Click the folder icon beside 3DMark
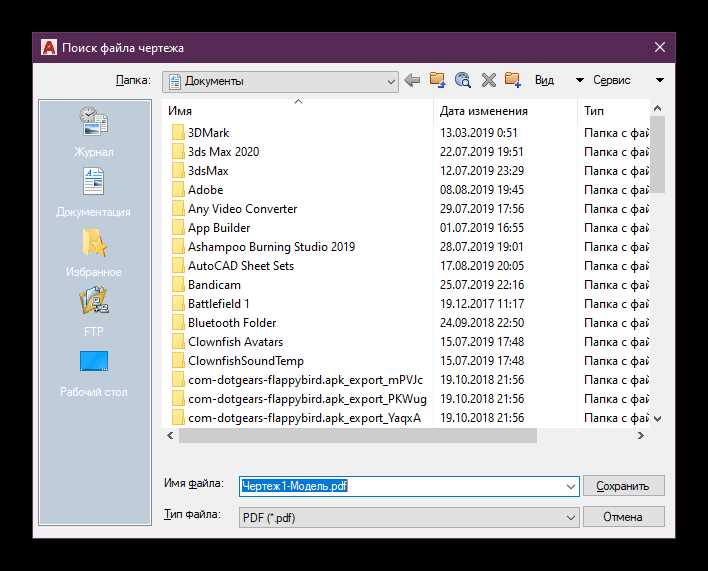 tap(178, 133)
